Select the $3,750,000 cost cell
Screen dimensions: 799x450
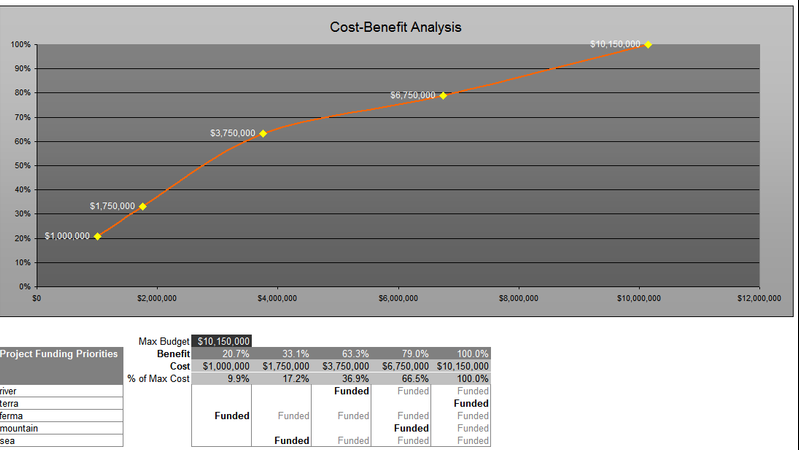pyautogui.click(x=341, y=366)
